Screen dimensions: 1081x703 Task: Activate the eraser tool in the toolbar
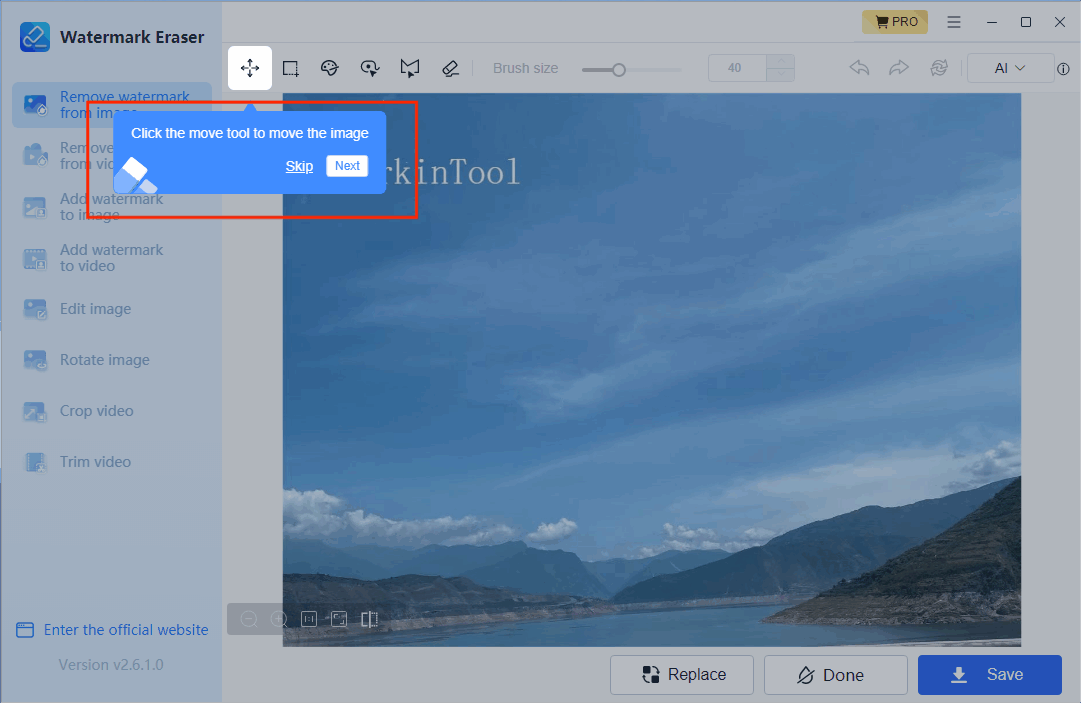pos(450,68)
